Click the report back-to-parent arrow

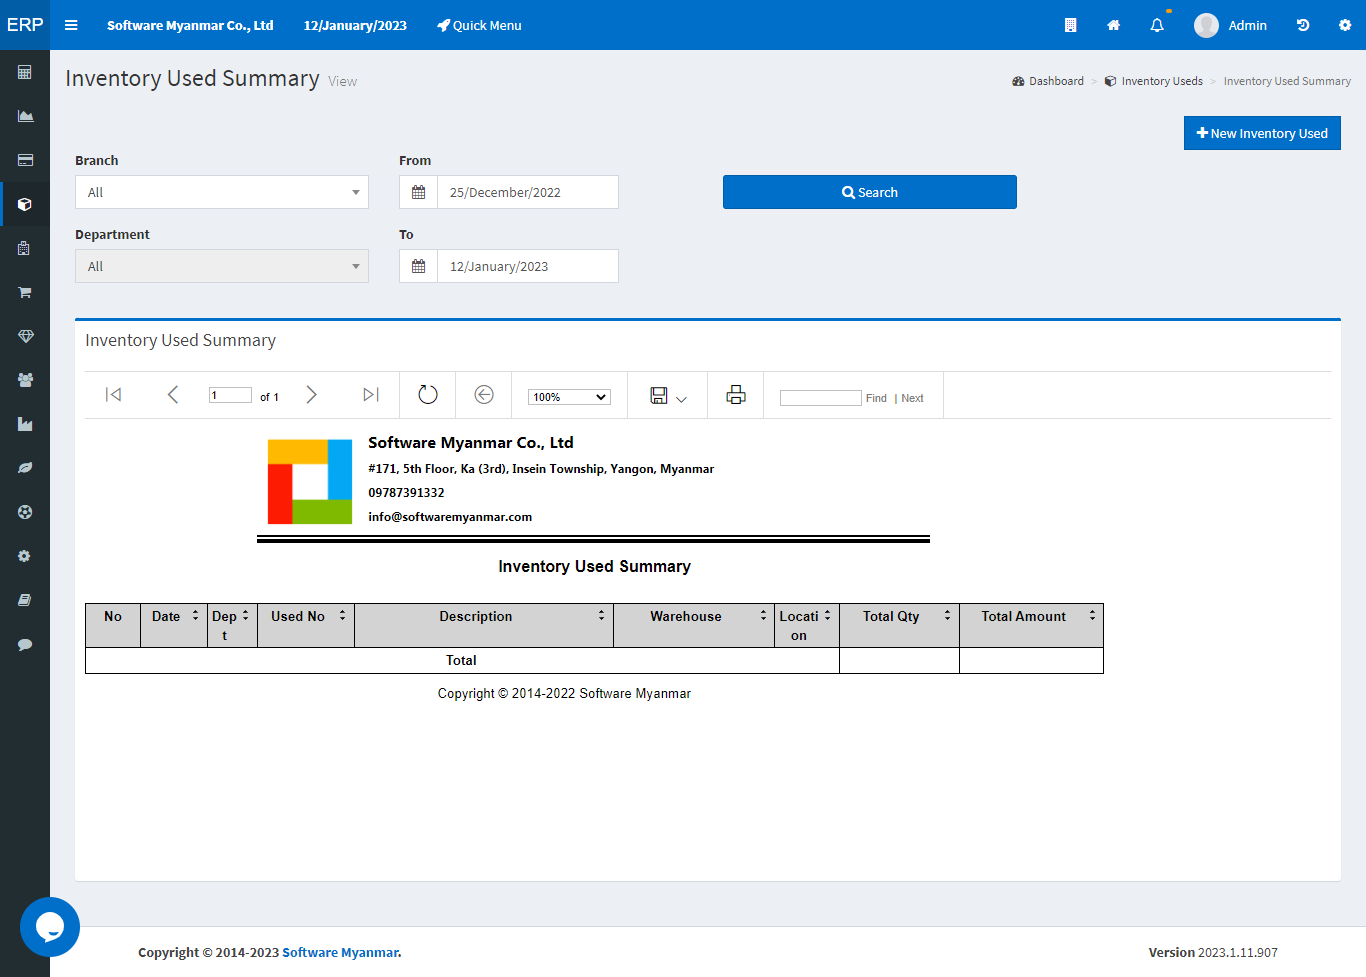click(484, 395)
